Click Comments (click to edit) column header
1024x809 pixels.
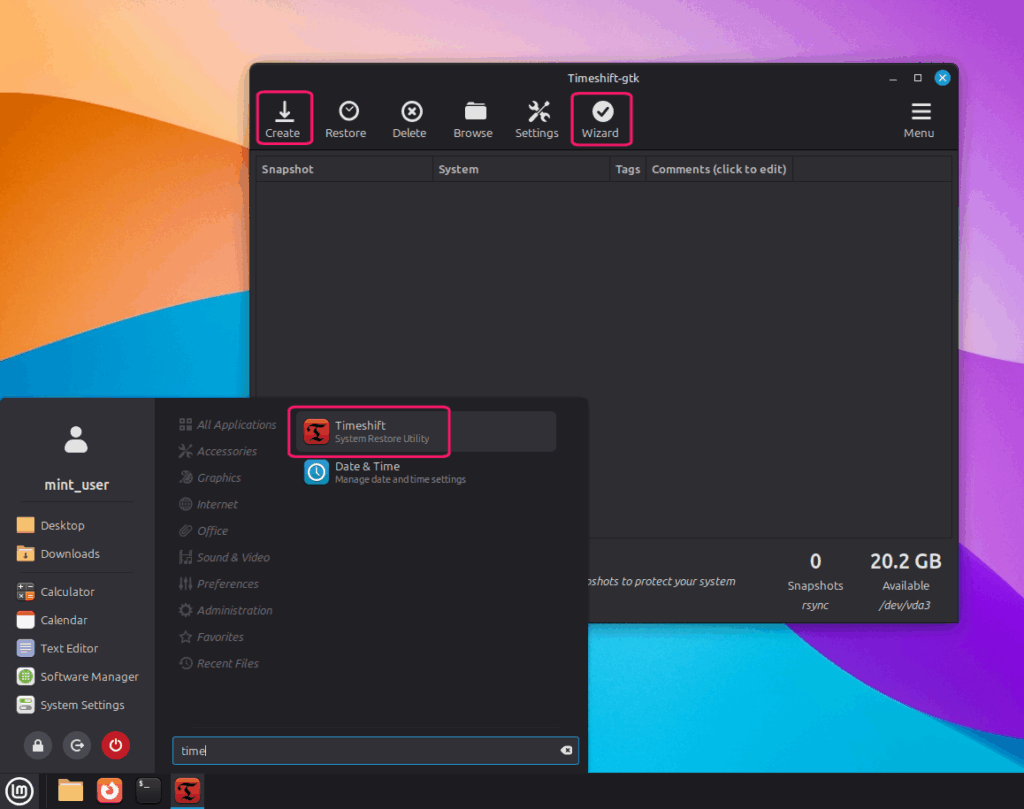719,169
